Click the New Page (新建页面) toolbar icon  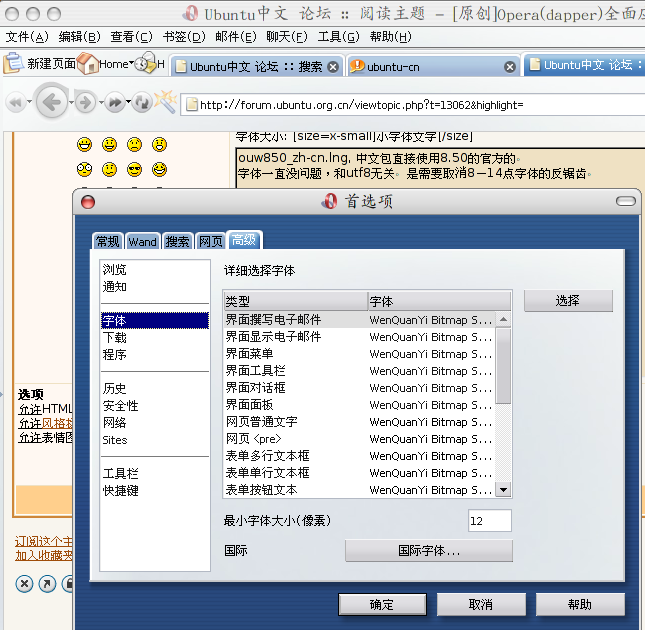[x=12, y=63]
